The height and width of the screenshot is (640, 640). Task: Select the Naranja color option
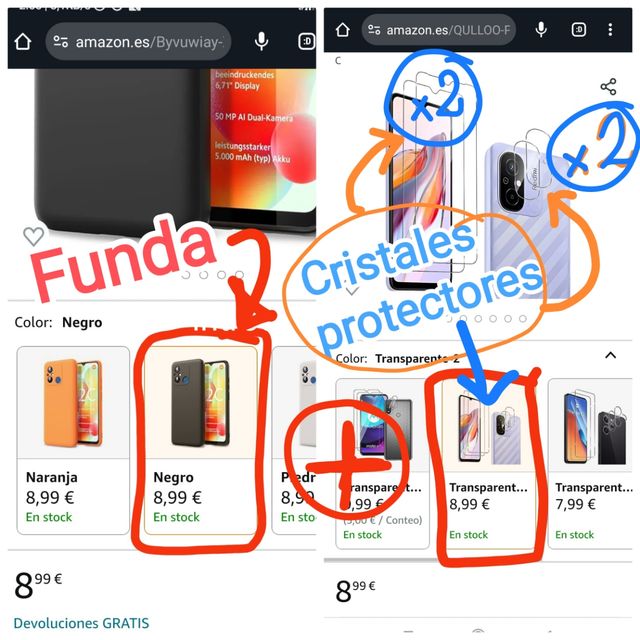point(73,440)
